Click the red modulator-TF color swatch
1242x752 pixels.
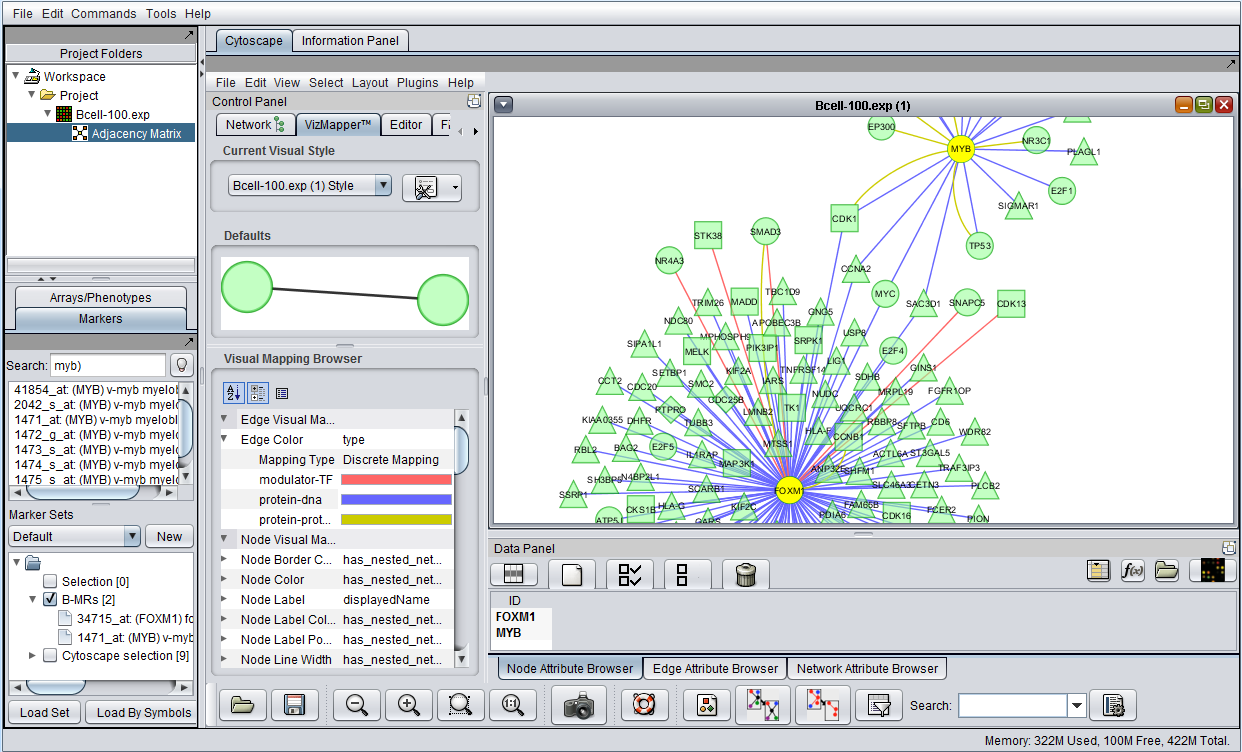[x=396, y=480]
